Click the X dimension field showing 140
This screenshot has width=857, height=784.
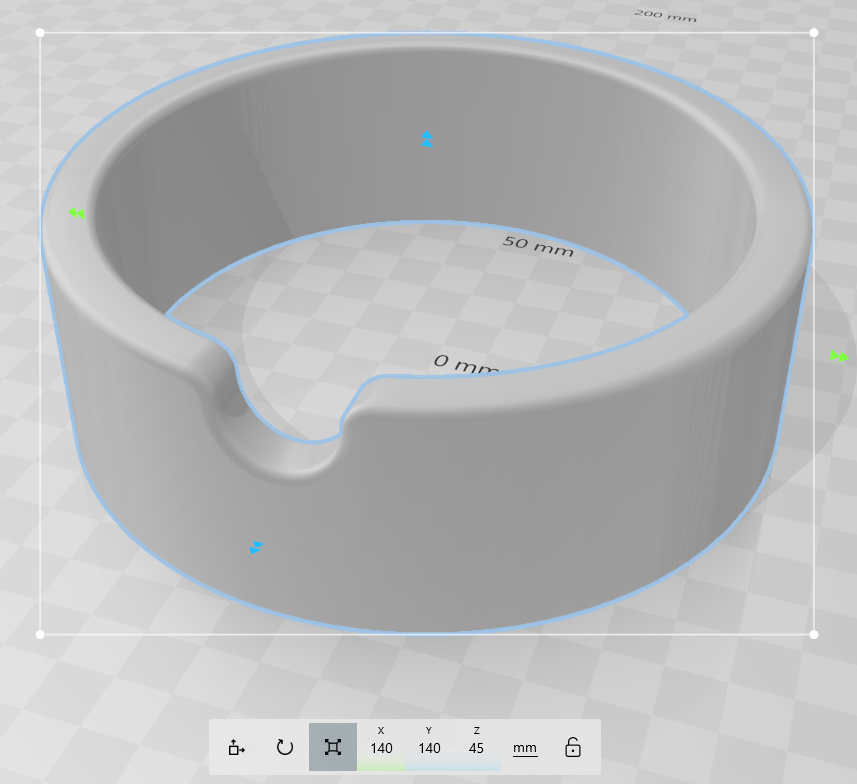[381, 747]
